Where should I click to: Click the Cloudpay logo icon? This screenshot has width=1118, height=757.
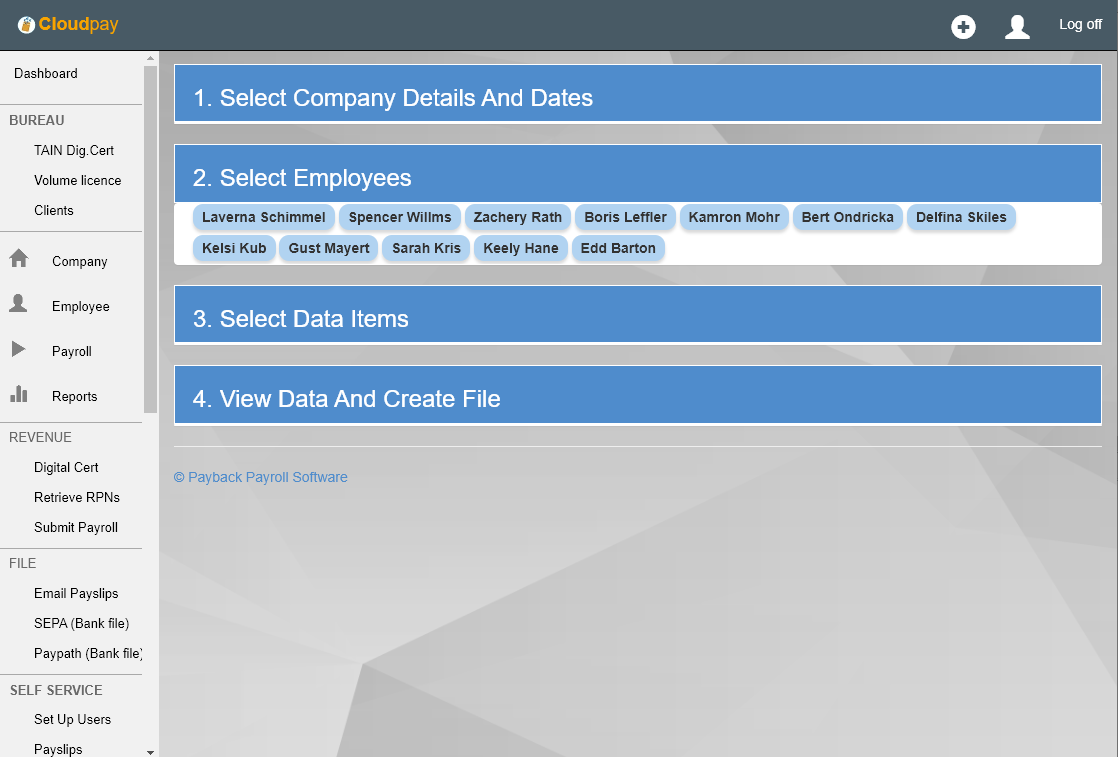tap(26, 25)
